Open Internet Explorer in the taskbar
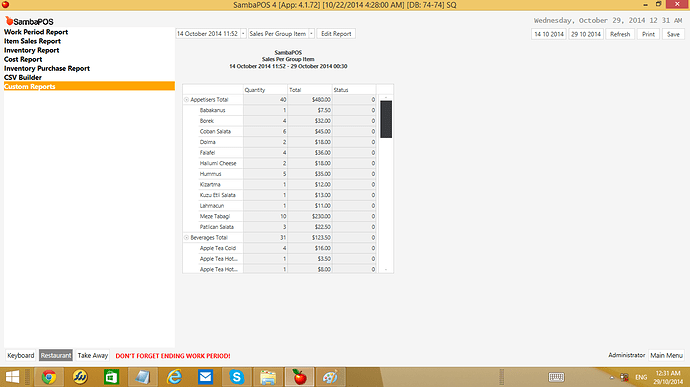This screenshot has width=690, height=387. pyautogui.click(x=174, y=377)
